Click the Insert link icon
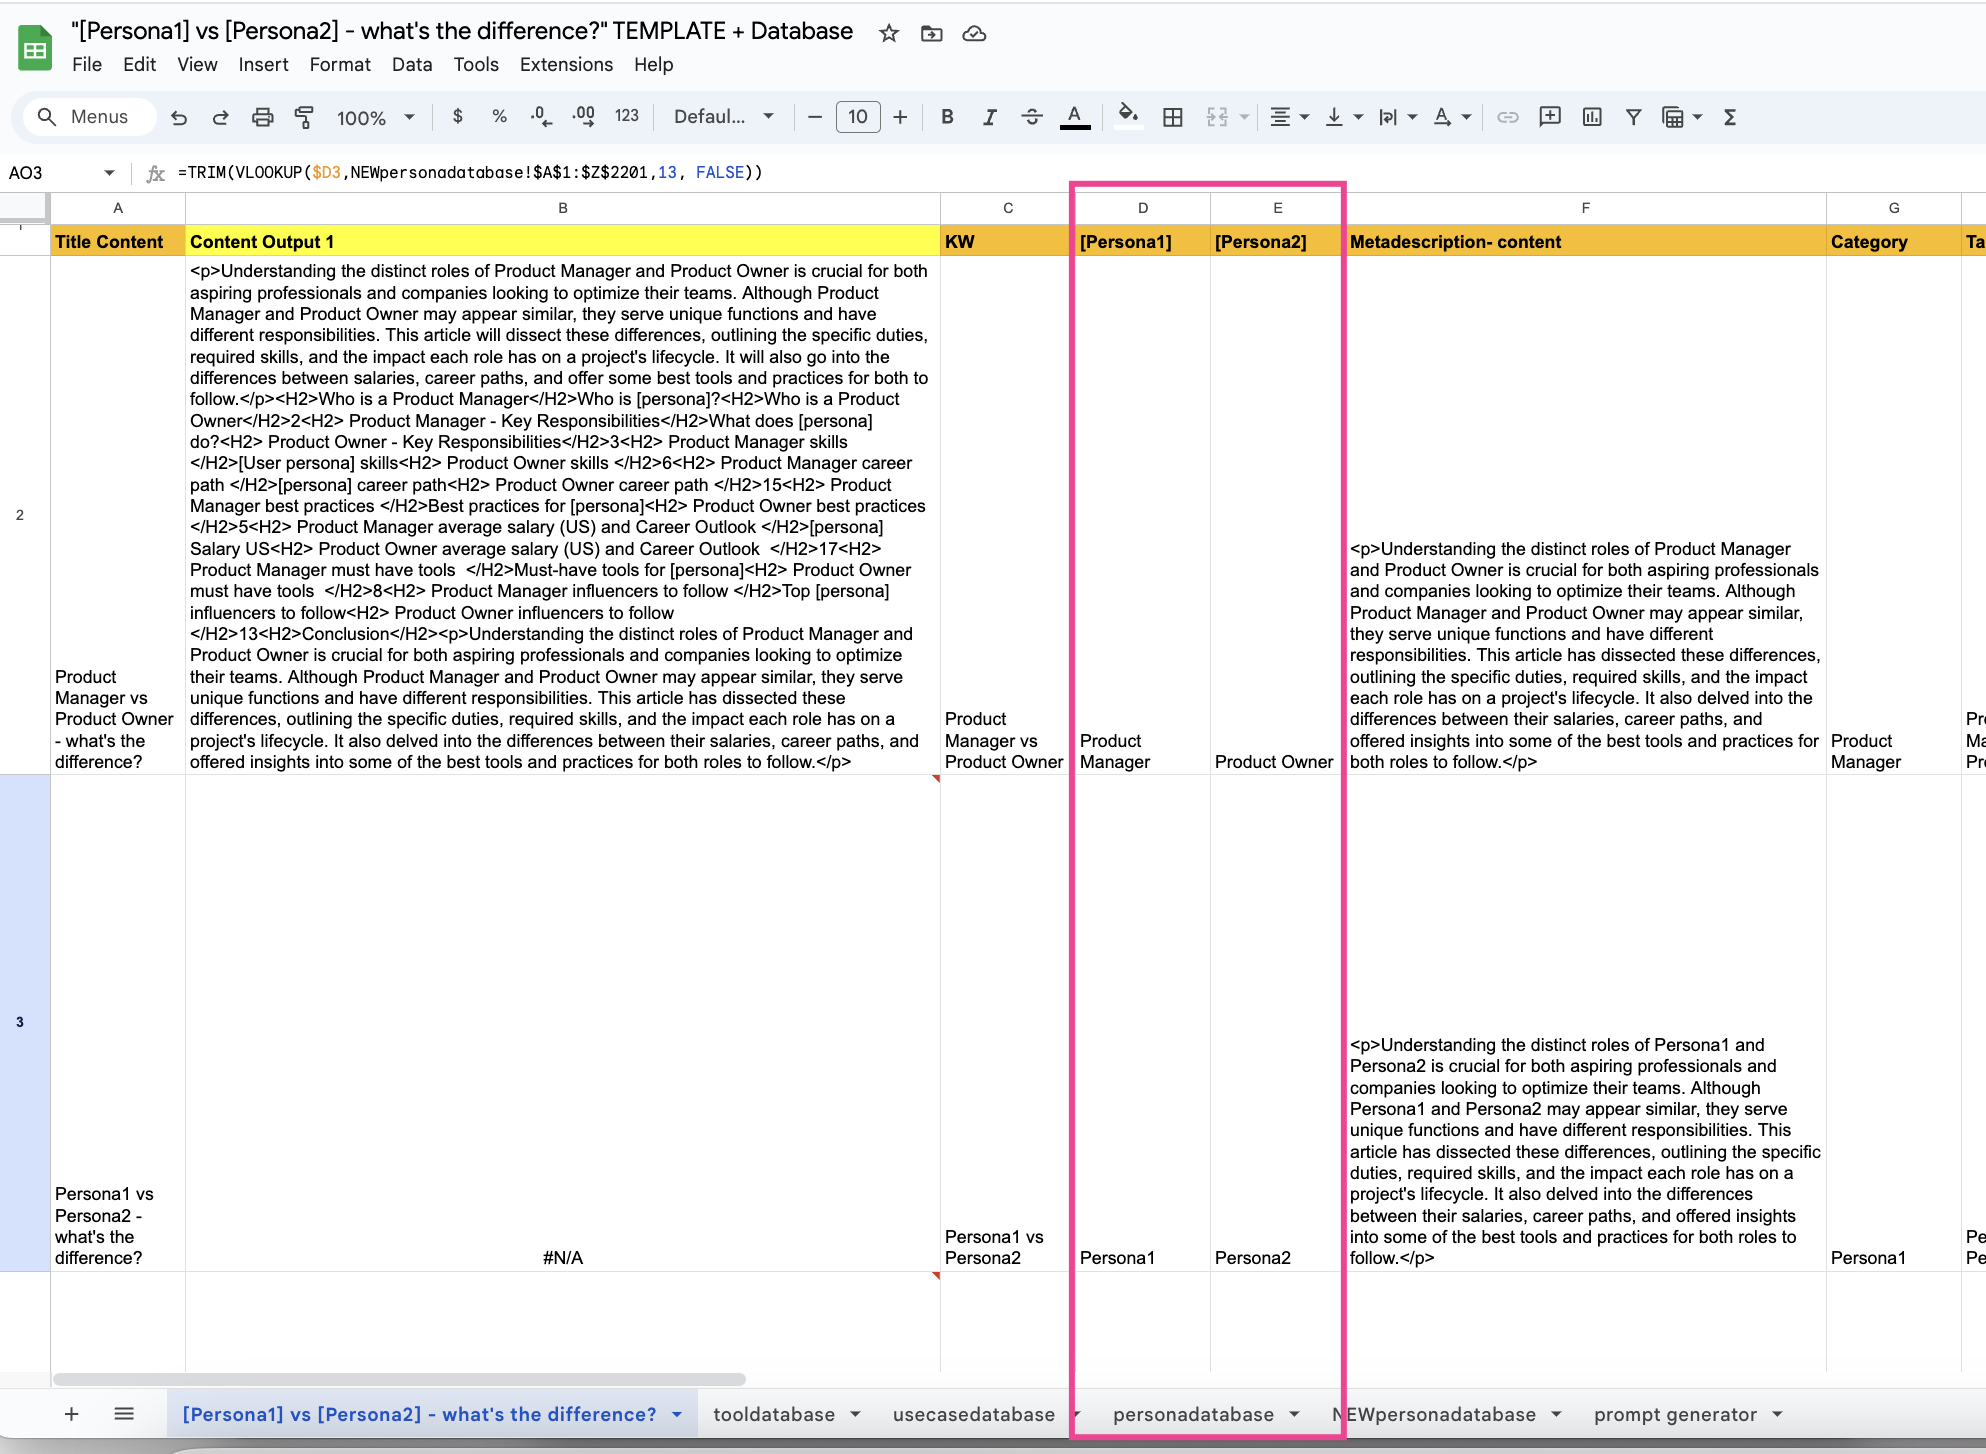 click(x=1507, y=118)
